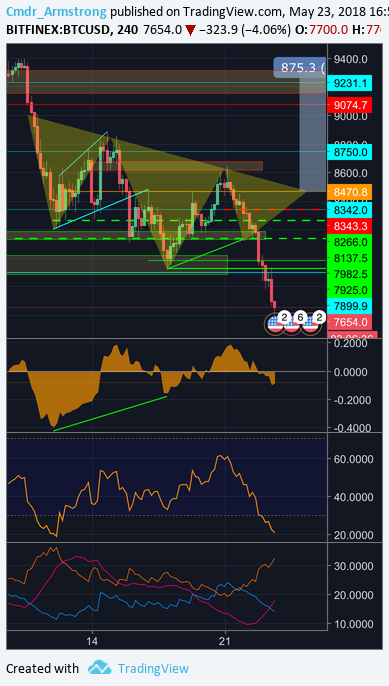Click the current price 7654.0 label

click(x=350, y=322)
